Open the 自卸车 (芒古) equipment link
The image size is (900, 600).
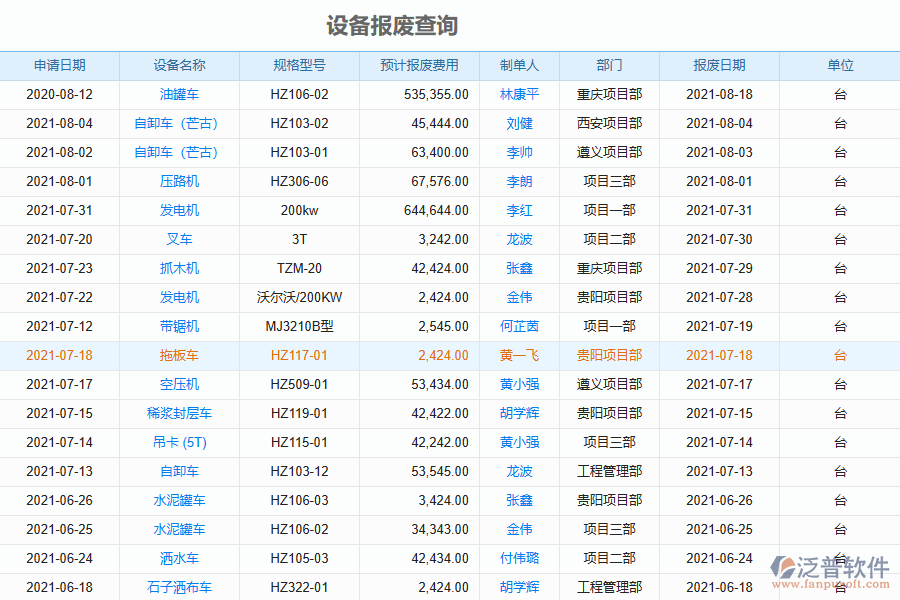point(177,123)
